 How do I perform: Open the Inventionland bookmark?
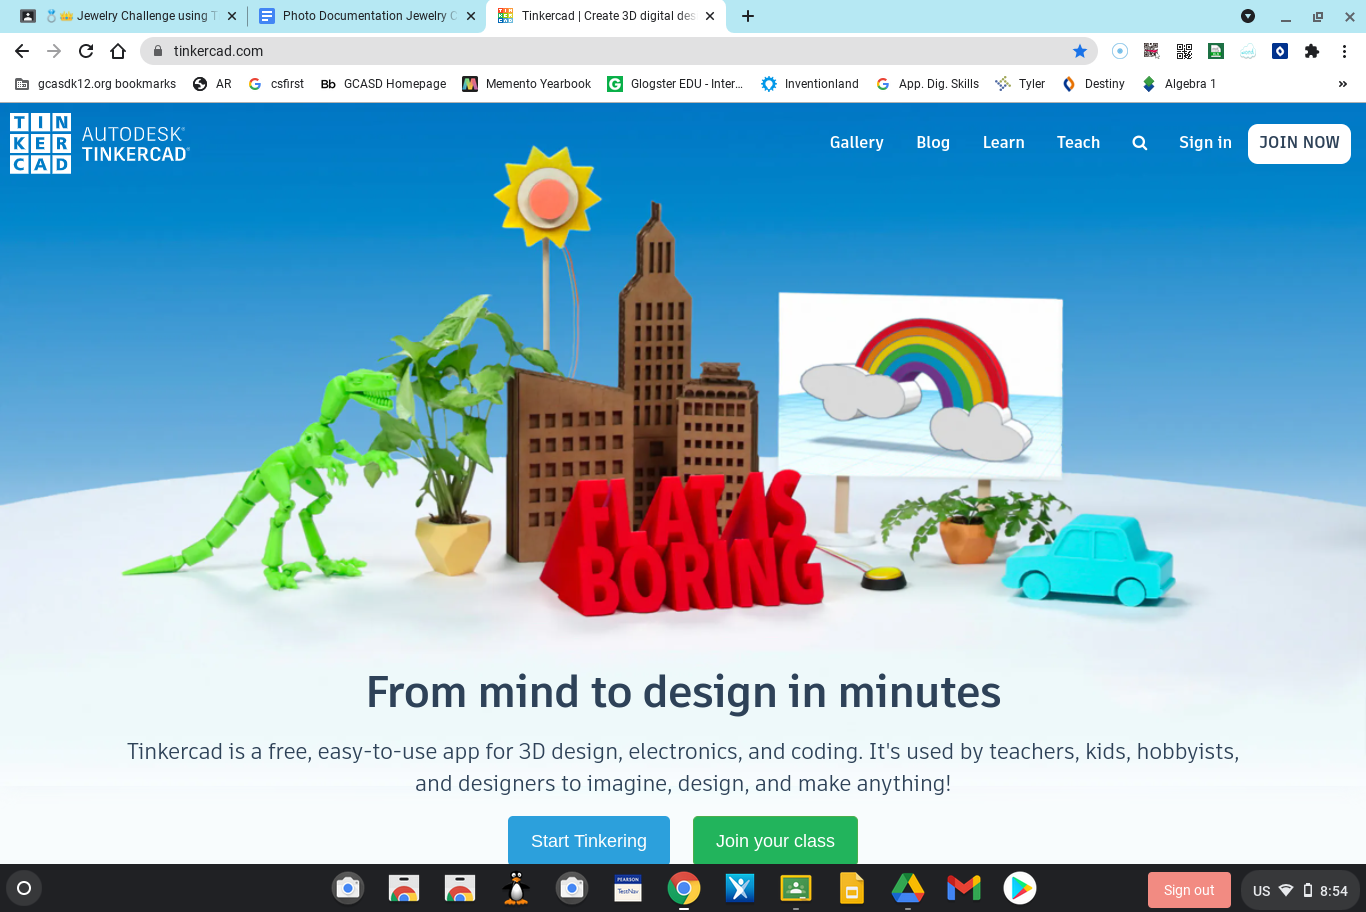[x=810, y=84]
